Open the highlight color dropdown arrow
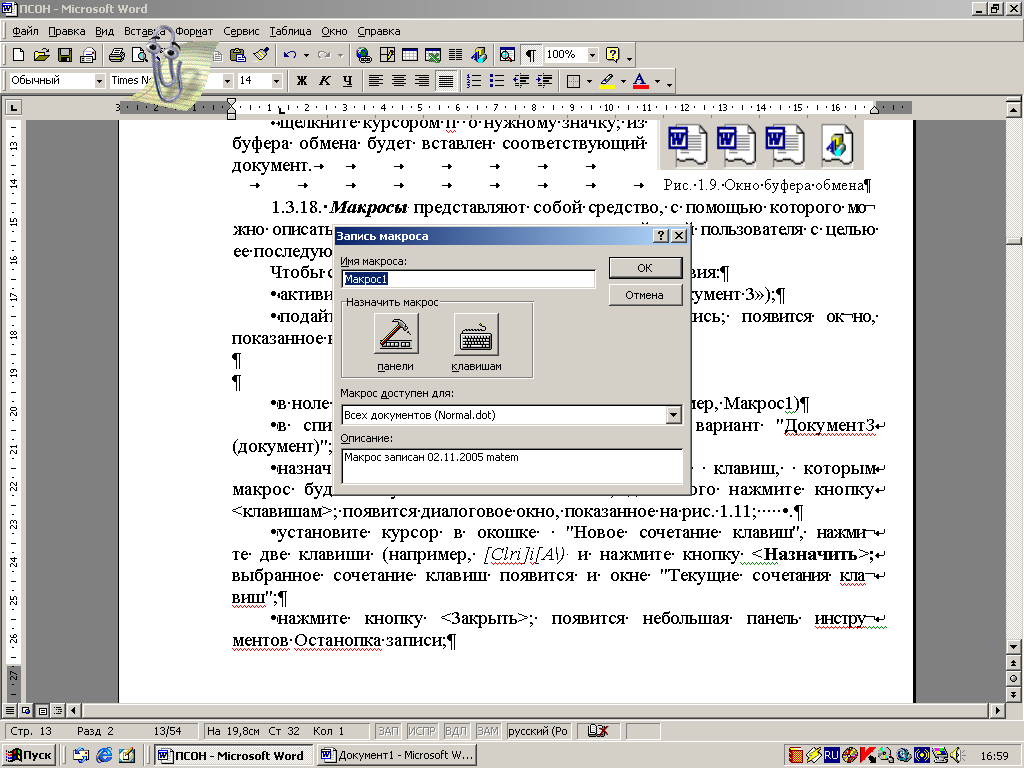 pyautogui.click(x=622, y=81)
